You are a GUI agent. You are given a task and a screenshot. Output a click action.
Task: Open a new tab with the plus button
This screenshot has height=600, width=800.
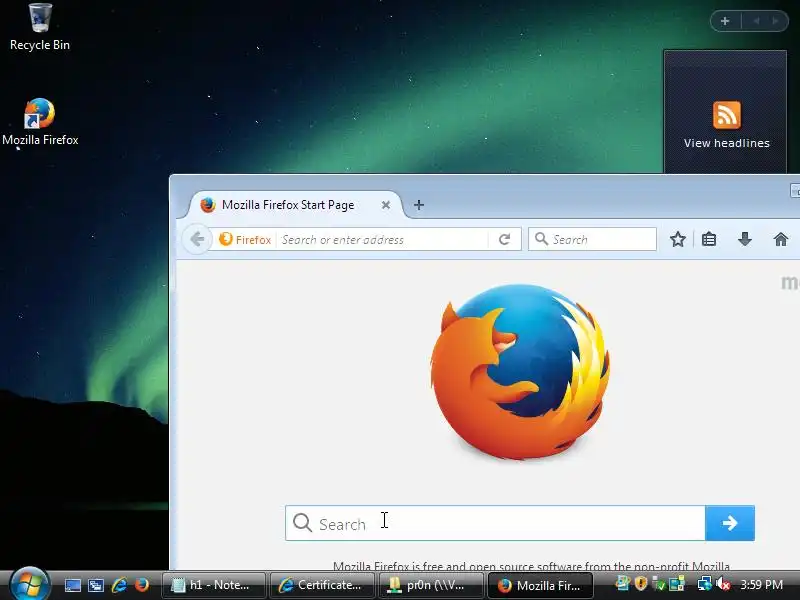(x=419, y=205)
